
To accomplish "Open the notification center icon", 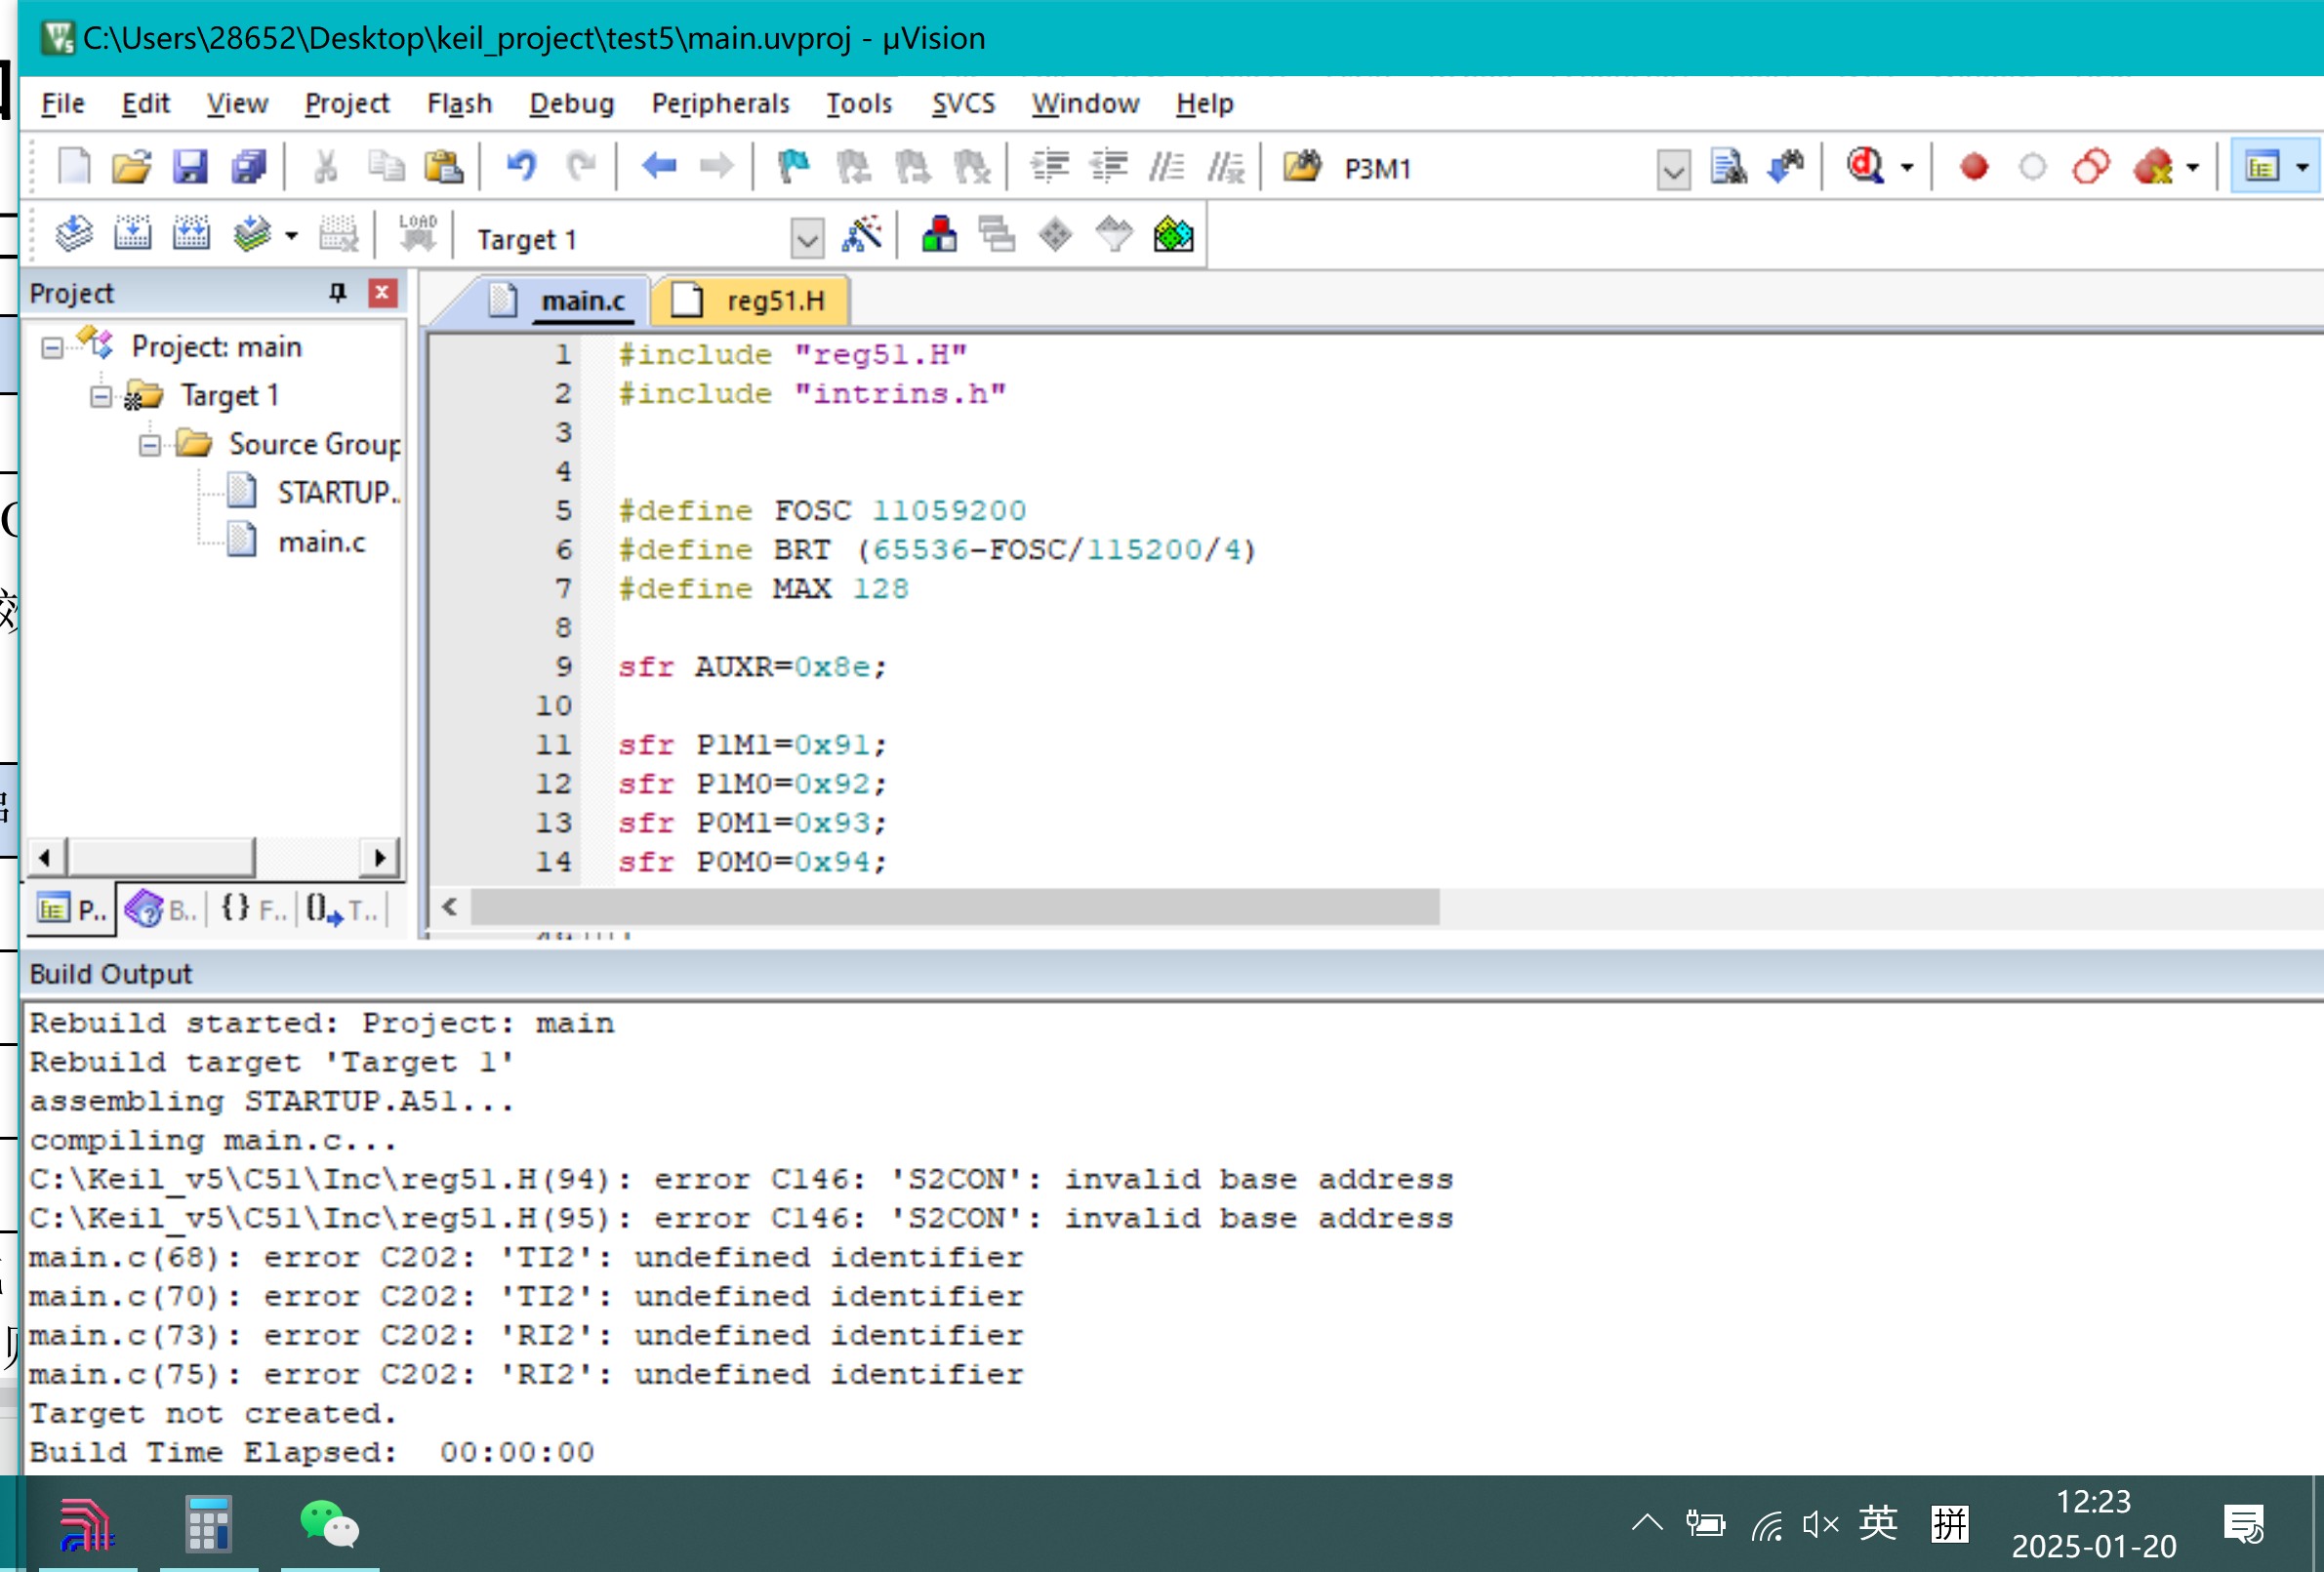I will [2244, 1525].
